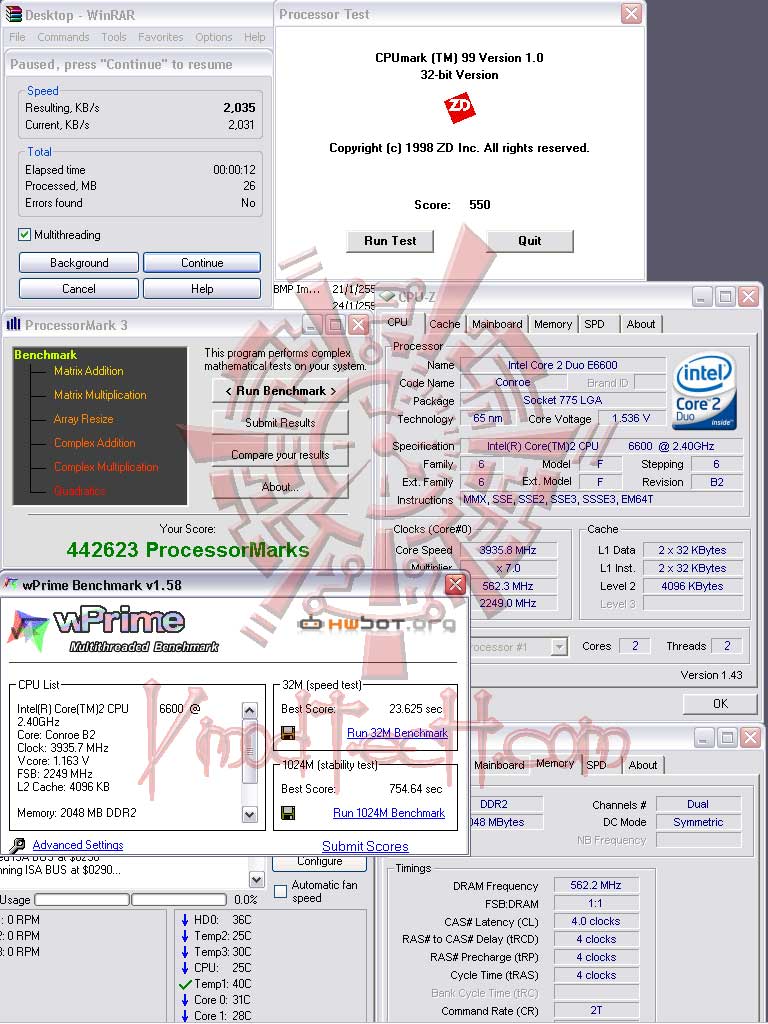Click the Core Voltage value field
Image resolution: width=768 pixels, height=1024 pixels.
tap(631, 419)
